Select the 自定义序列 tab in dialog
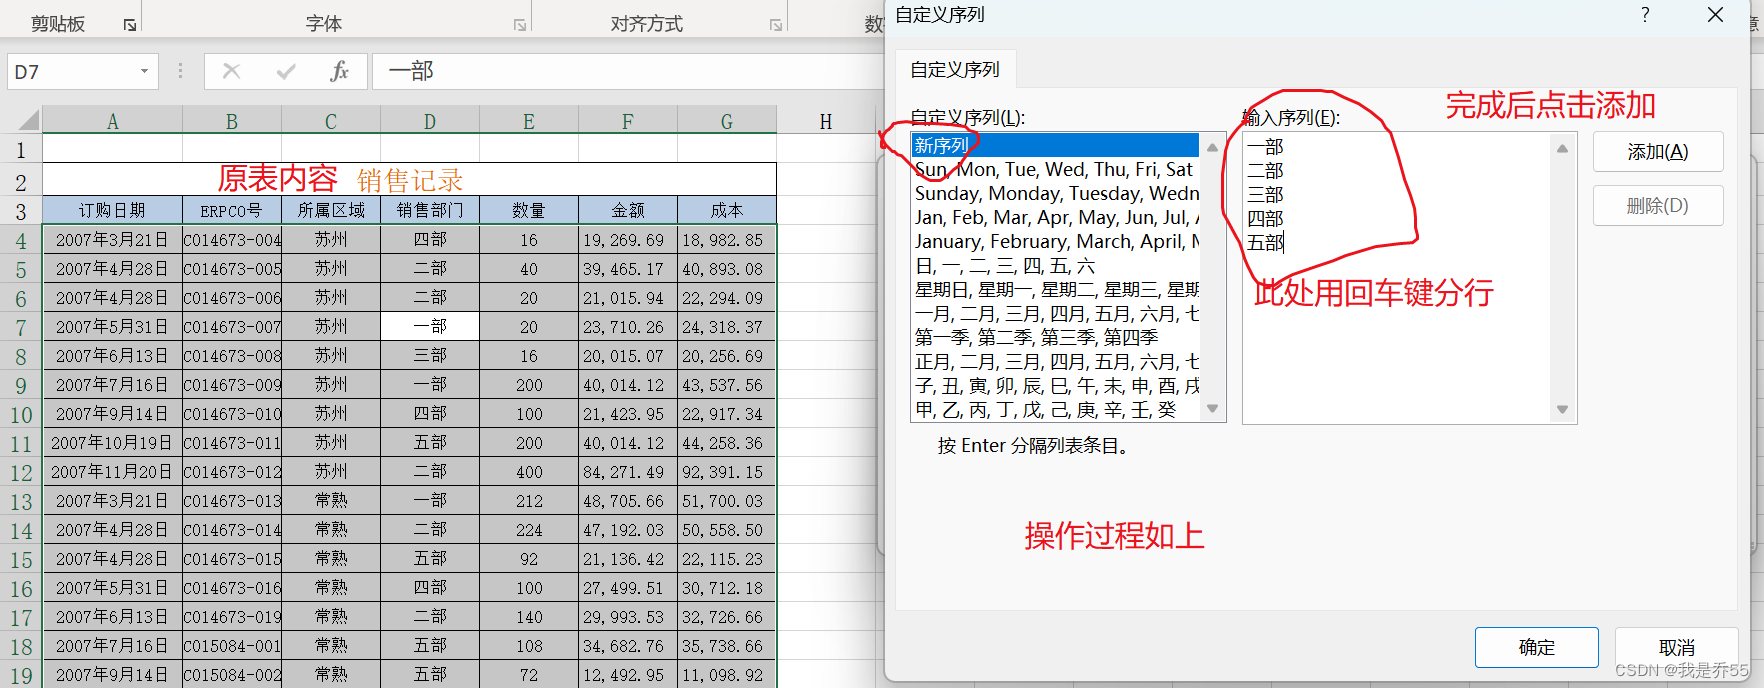 pyautogui.click(x=955, y=69)
